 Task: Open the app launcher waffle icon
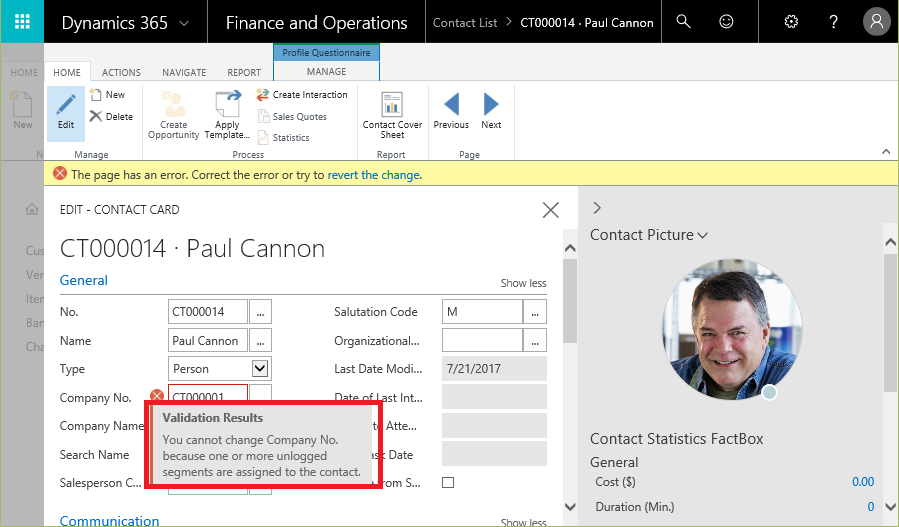point(22,22)
